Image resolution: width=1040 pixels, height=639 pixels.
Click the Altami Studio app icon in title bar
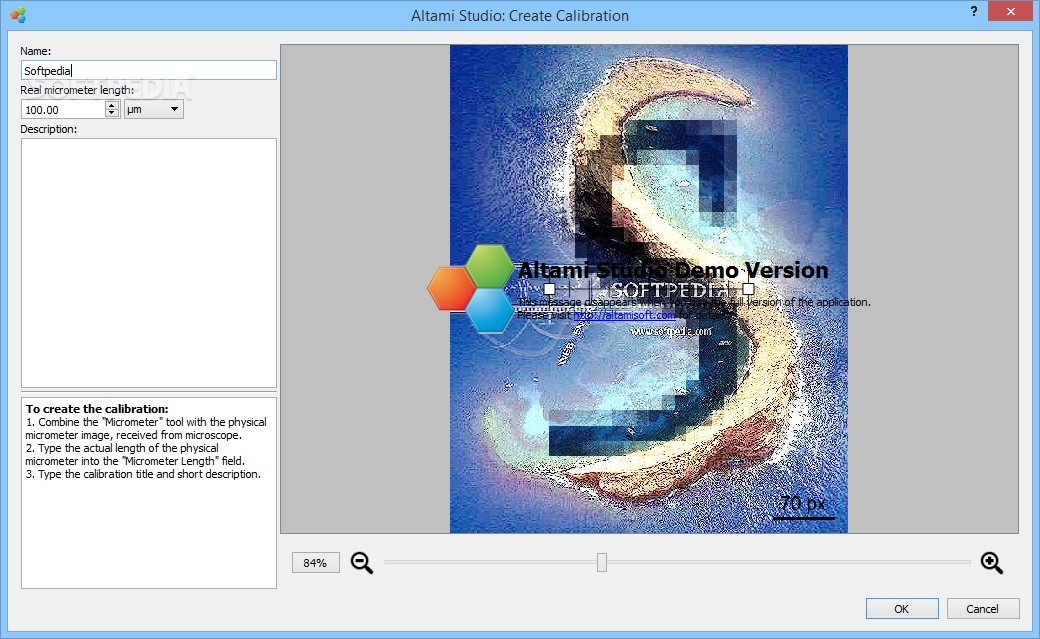[x=18, y=15]
